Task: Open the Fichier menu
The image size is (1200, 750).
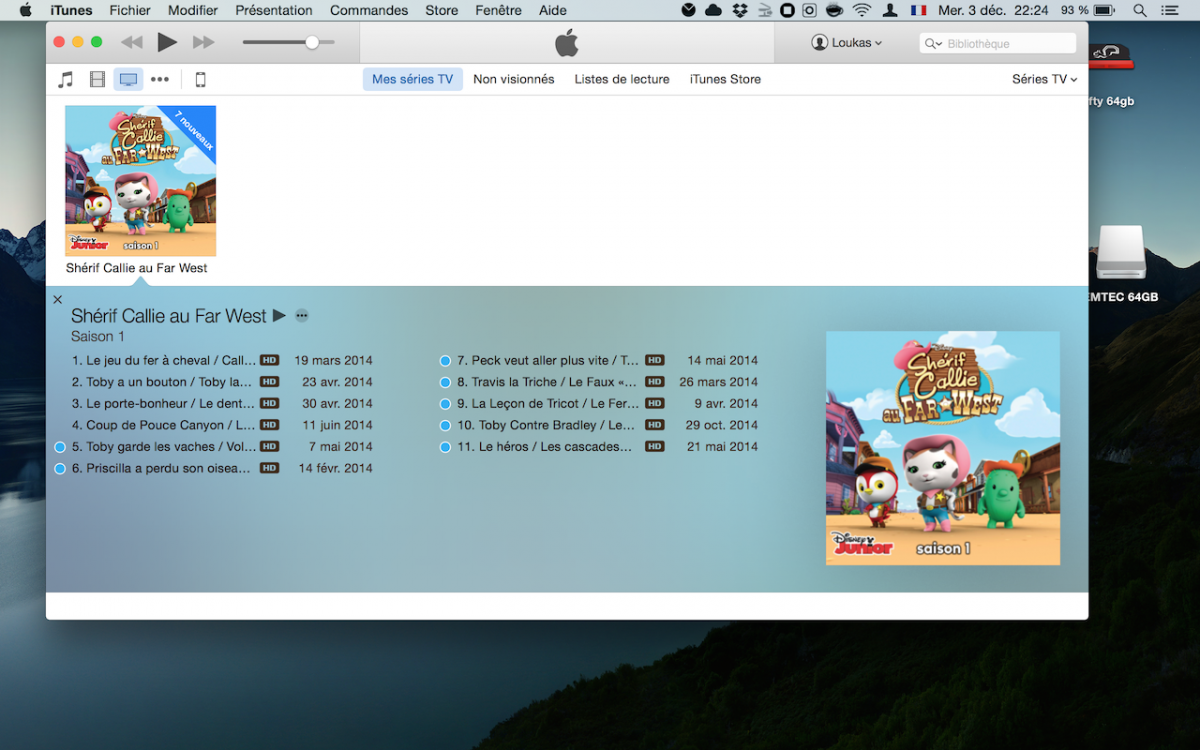Action: pyautogui.click(x=130, y=10)
